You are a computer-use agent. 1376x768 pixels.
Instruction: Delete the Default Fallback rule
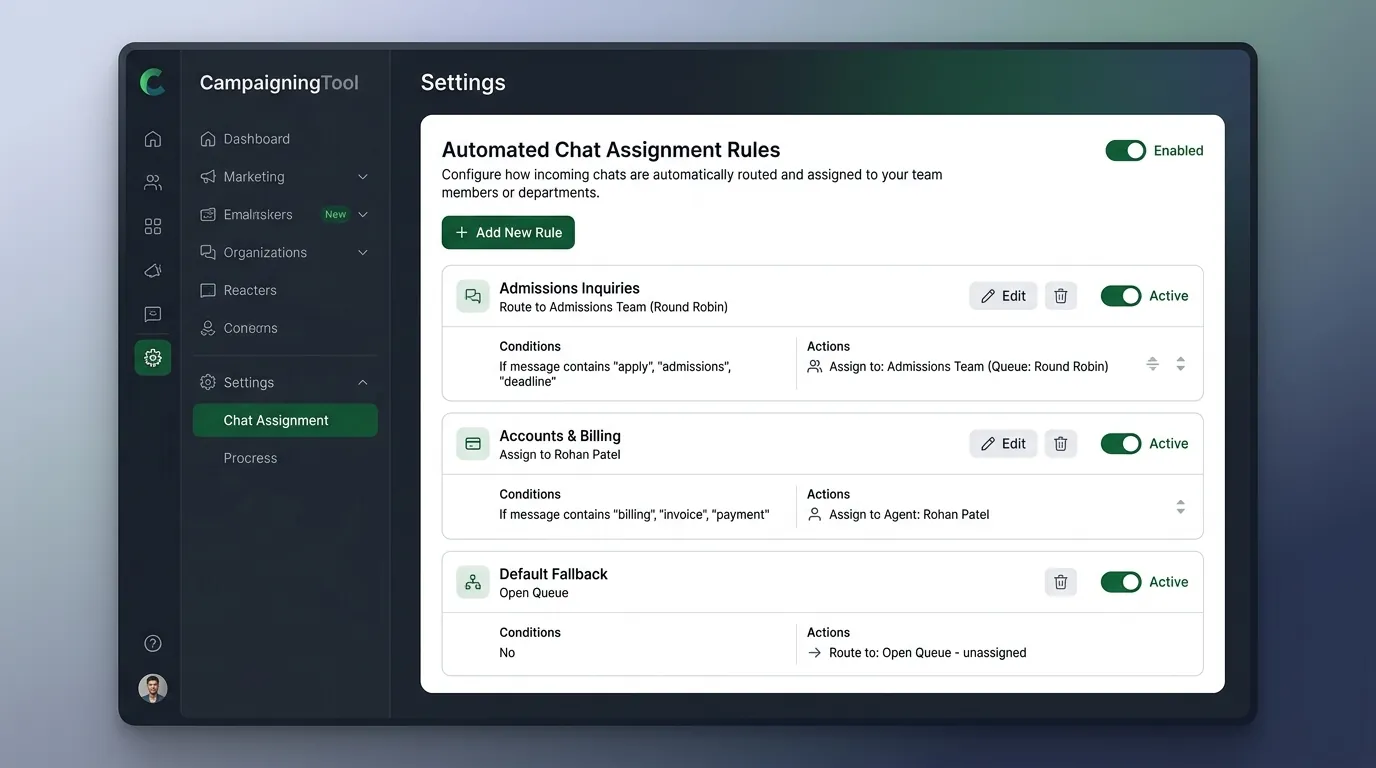tap(1061, 582)
